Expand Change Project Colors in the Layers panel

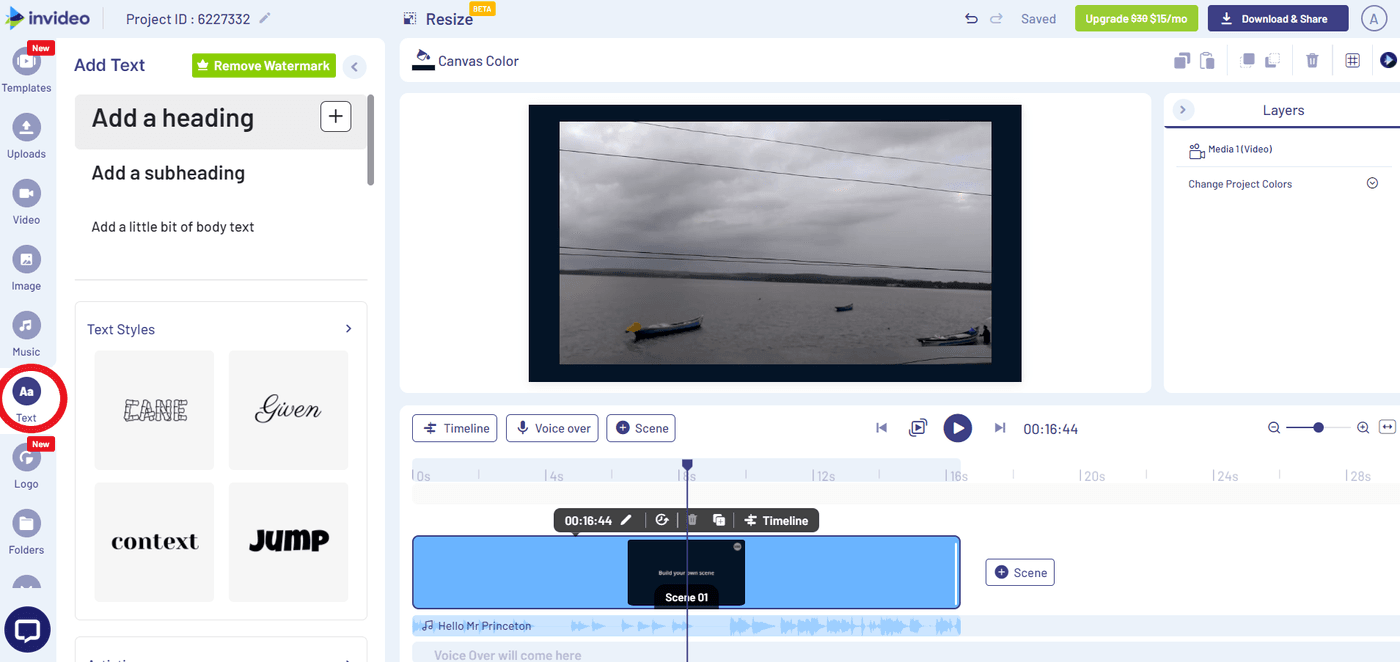[x=1372, y=183]
